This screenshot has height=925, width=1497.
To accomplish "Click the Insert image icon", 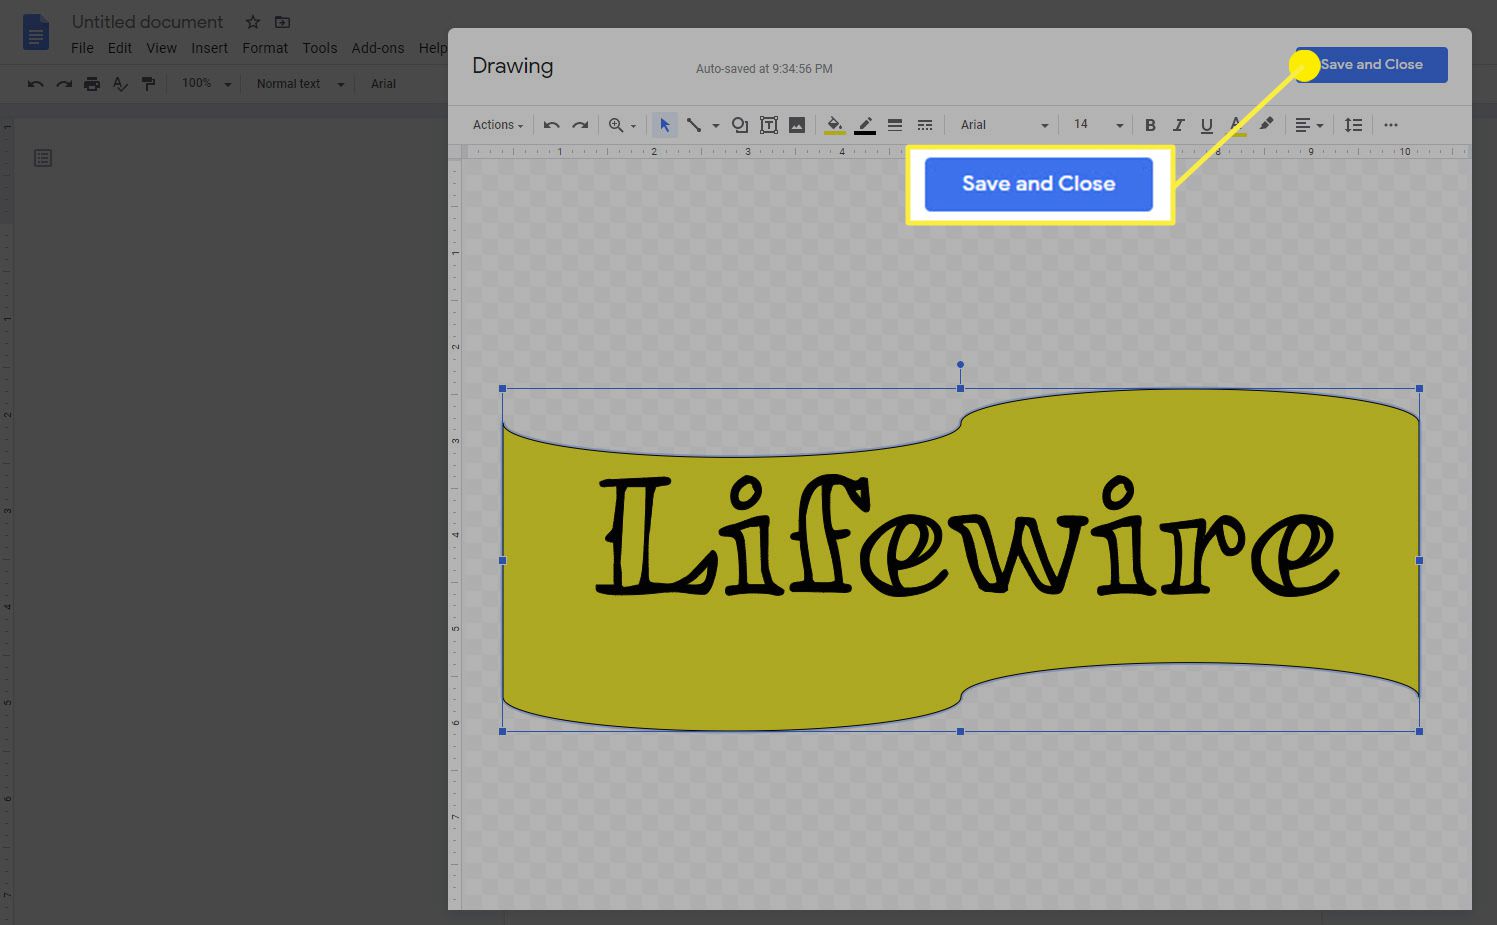I will (x=797, y=125).
